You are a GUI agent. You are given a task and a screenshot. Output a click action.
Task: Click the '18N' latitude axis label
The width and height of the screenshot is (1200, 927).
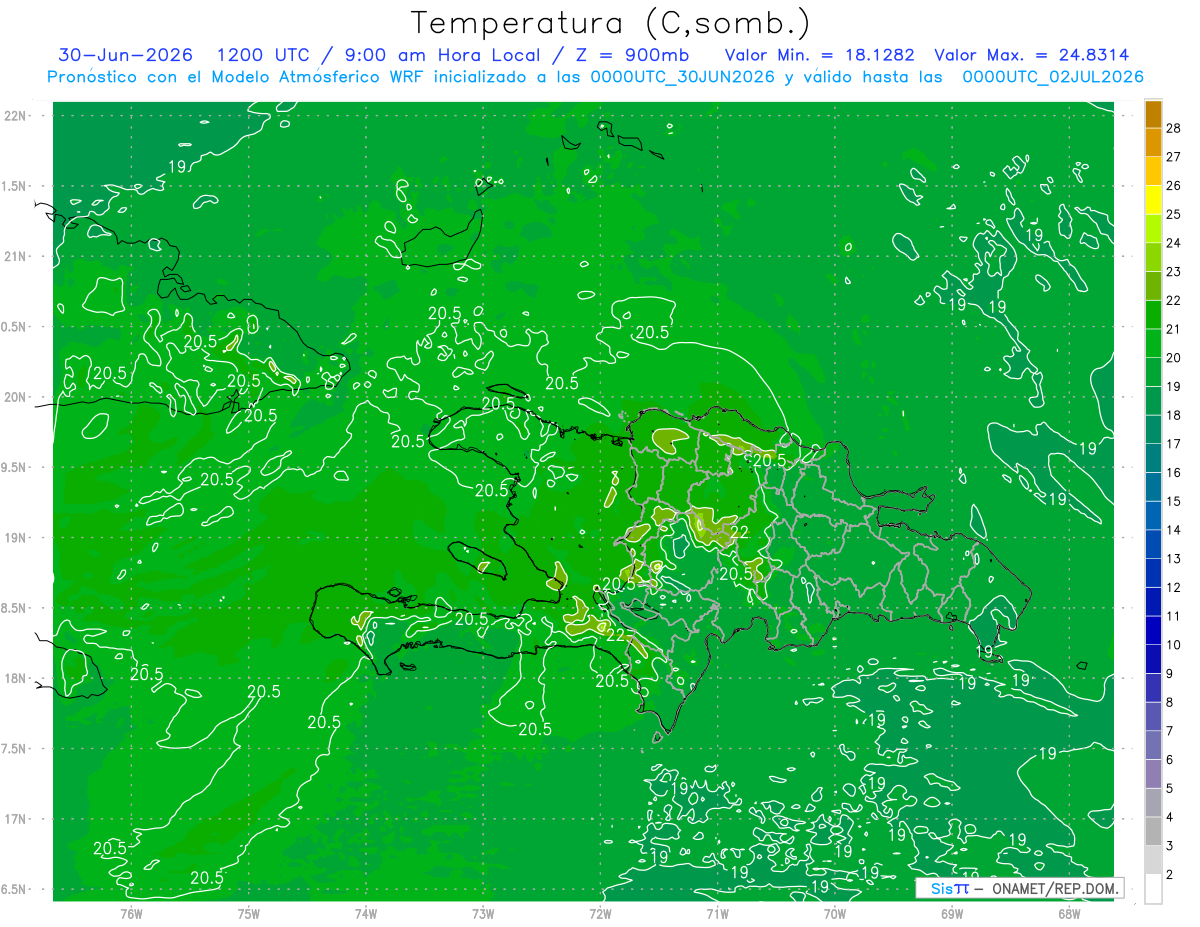[15, 678]
